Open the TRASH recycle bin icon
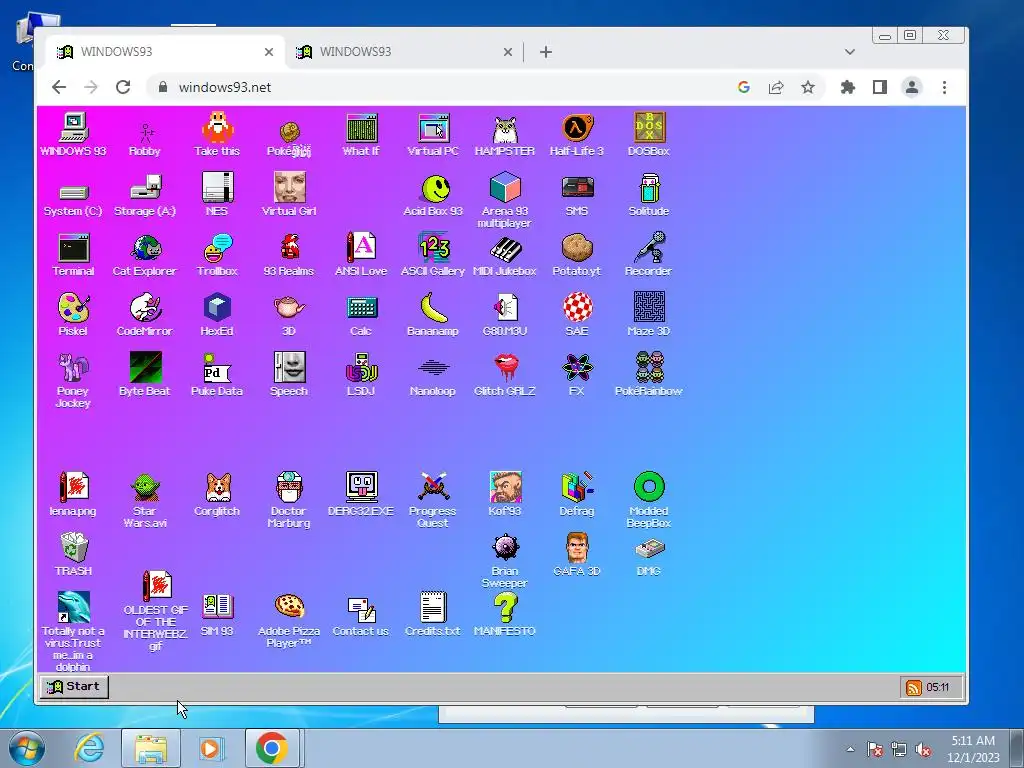Image resolution: width=1024 pixels, height=768 pixels. 73,547
